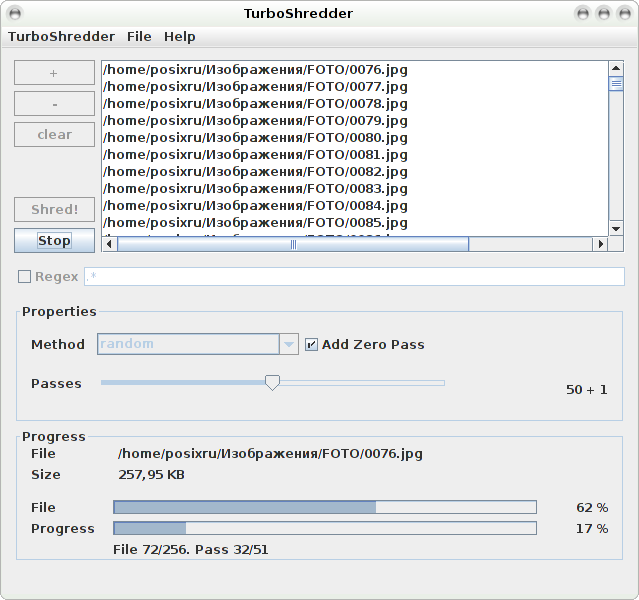Click the minus remove-file button
The image size is (639, 600).
coord(54,104)
